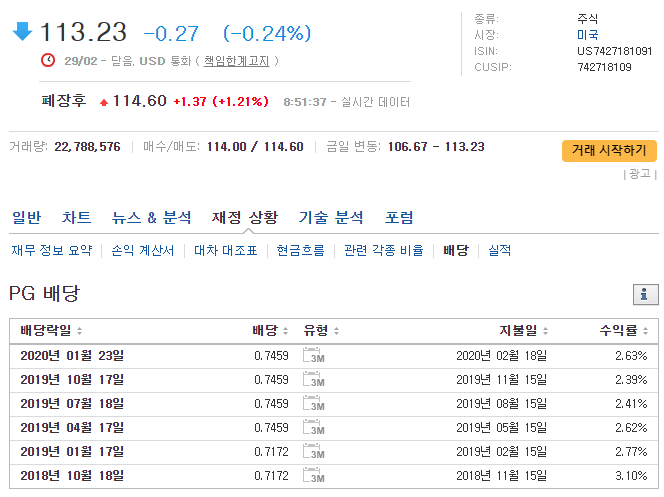The width and height of the screenshot is (664, 497).
Task: Open the 일반 tab
Action: coord(26,218)
